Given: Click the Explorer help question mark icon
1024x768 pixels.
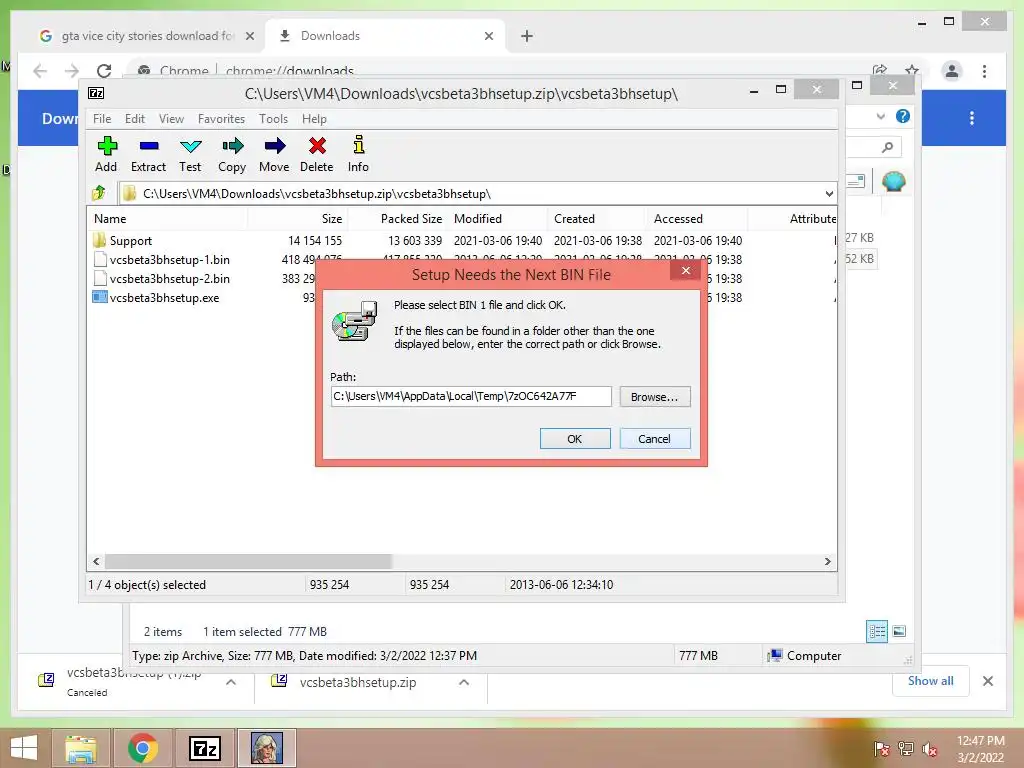Looking at the screenshot, I should click(903, 116).
